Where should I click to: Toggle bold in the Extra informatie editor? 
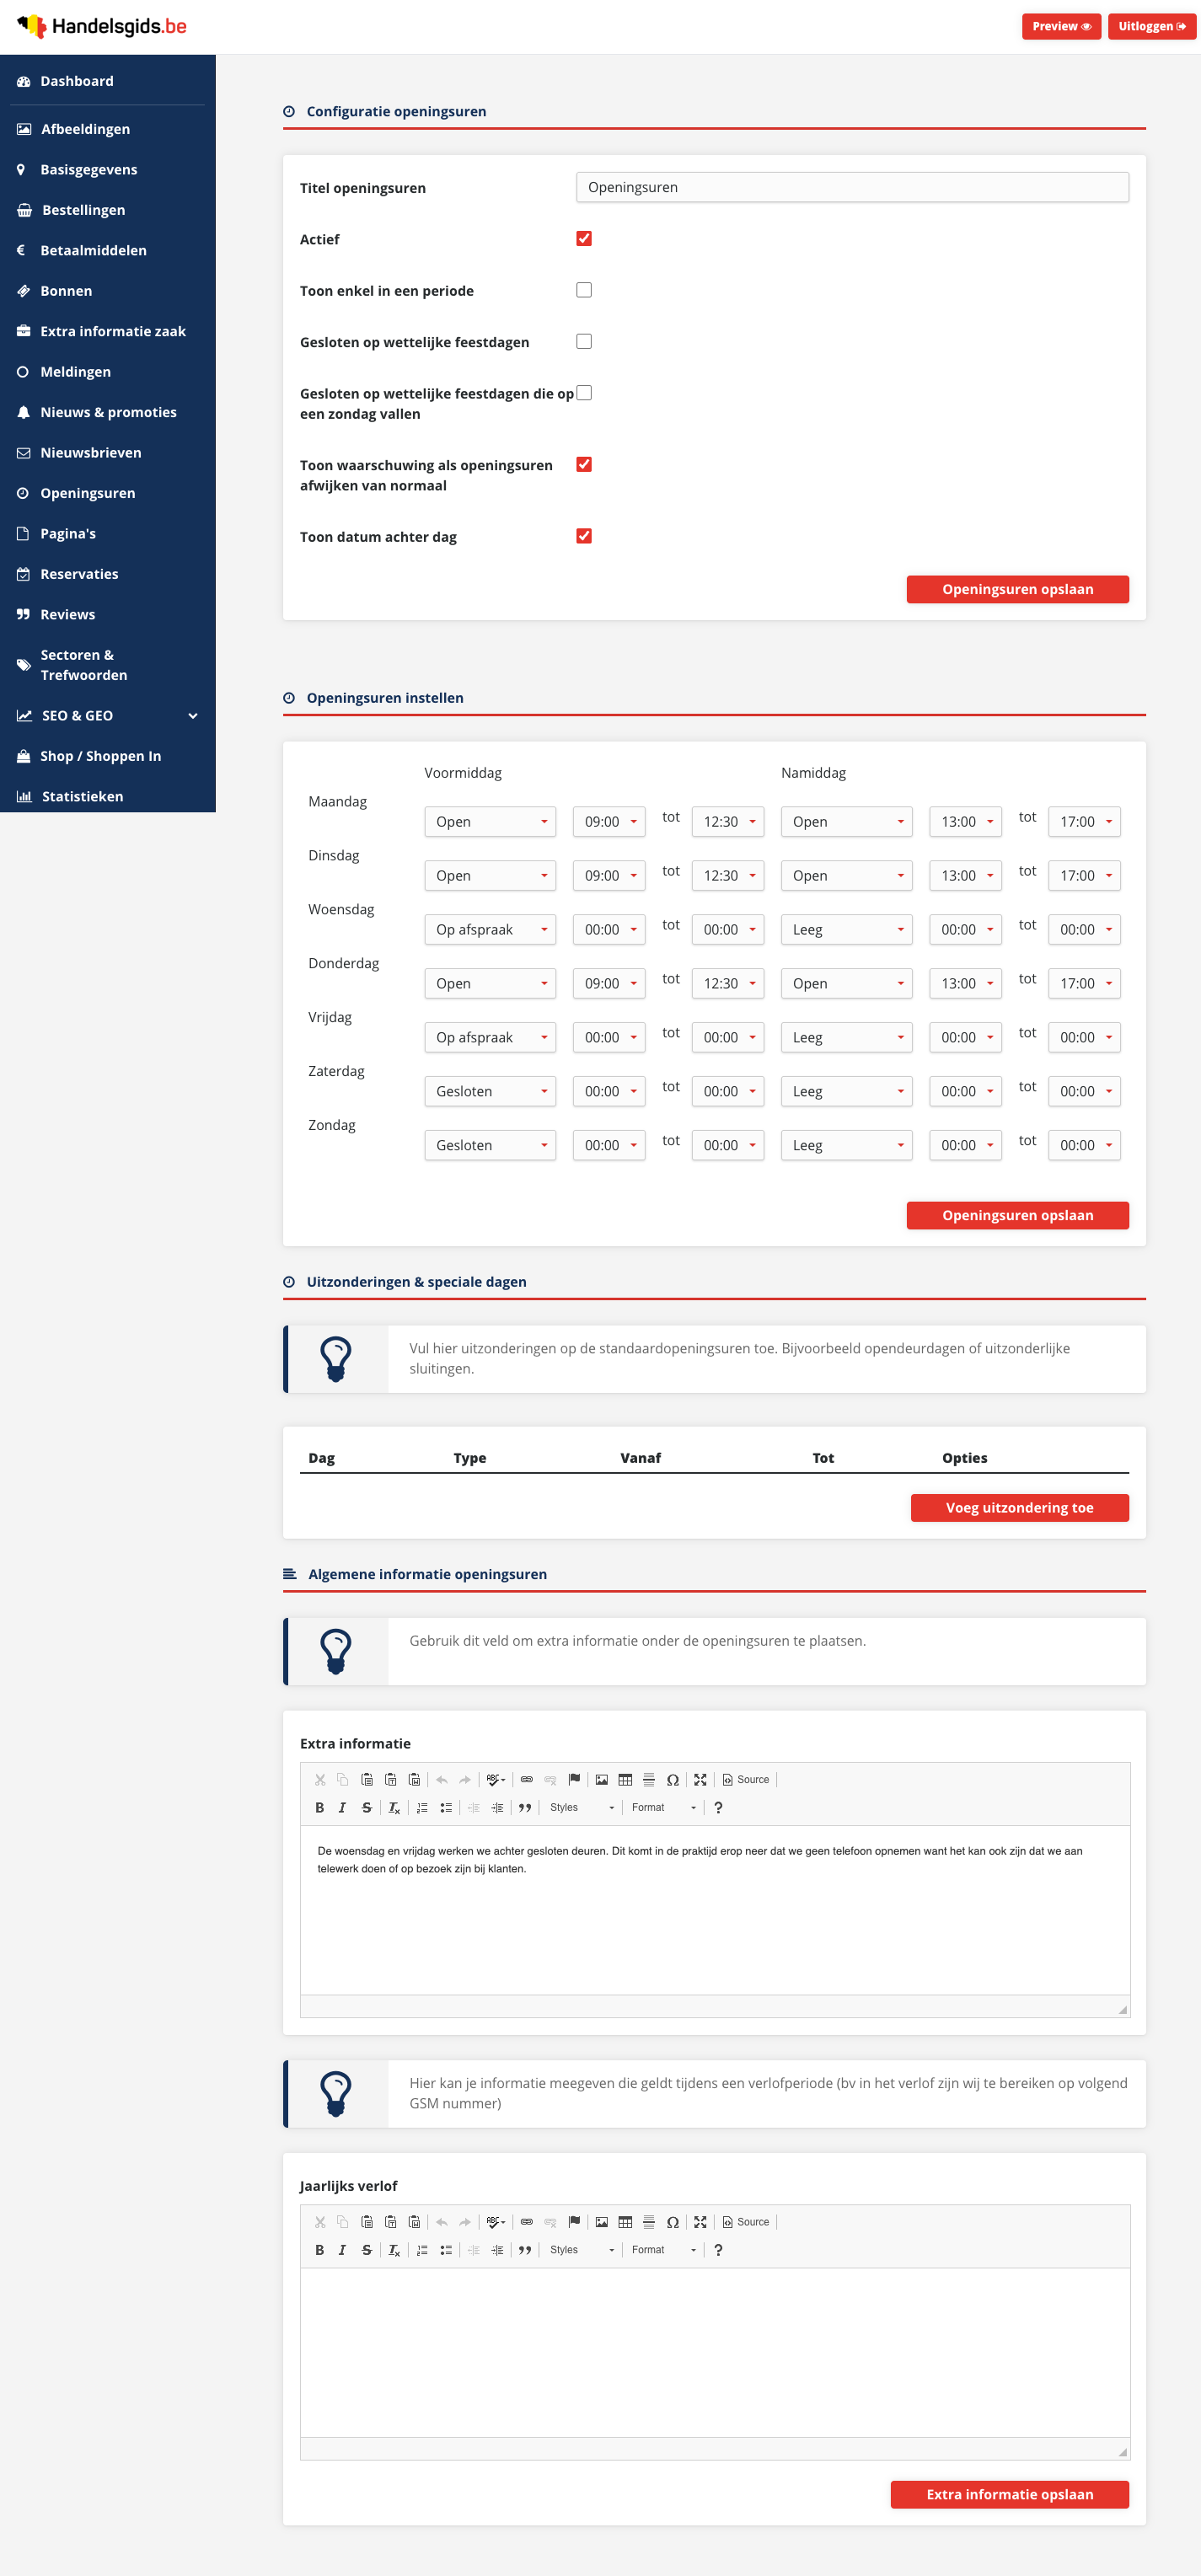319,1808
